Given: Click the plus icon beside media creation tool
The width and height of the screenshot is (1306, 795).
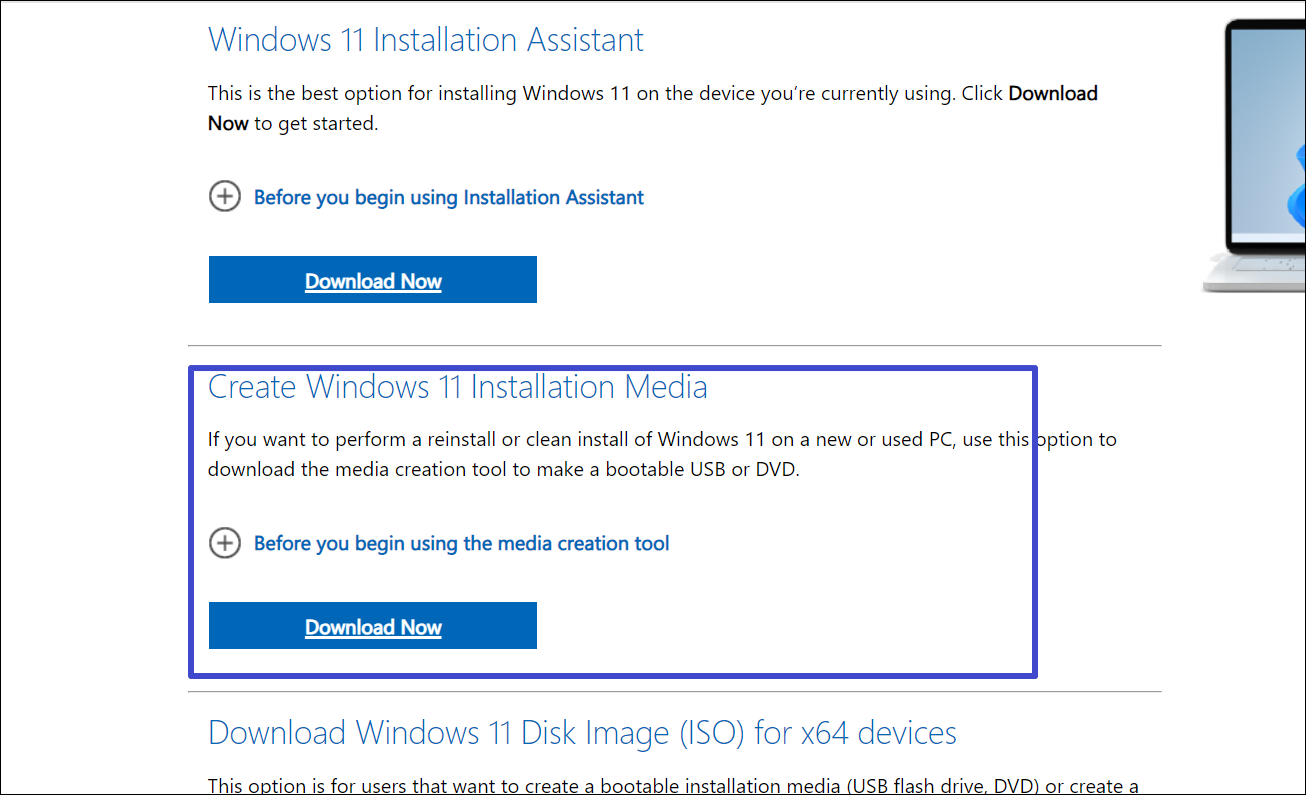Looking at the screenshot, I should [x=224, y=543].
